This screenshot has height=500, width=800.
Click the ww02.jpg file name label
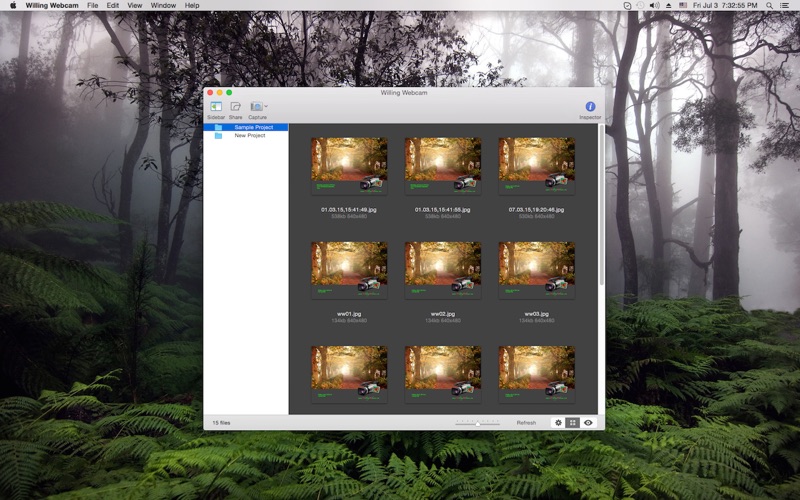click(443, 314)
